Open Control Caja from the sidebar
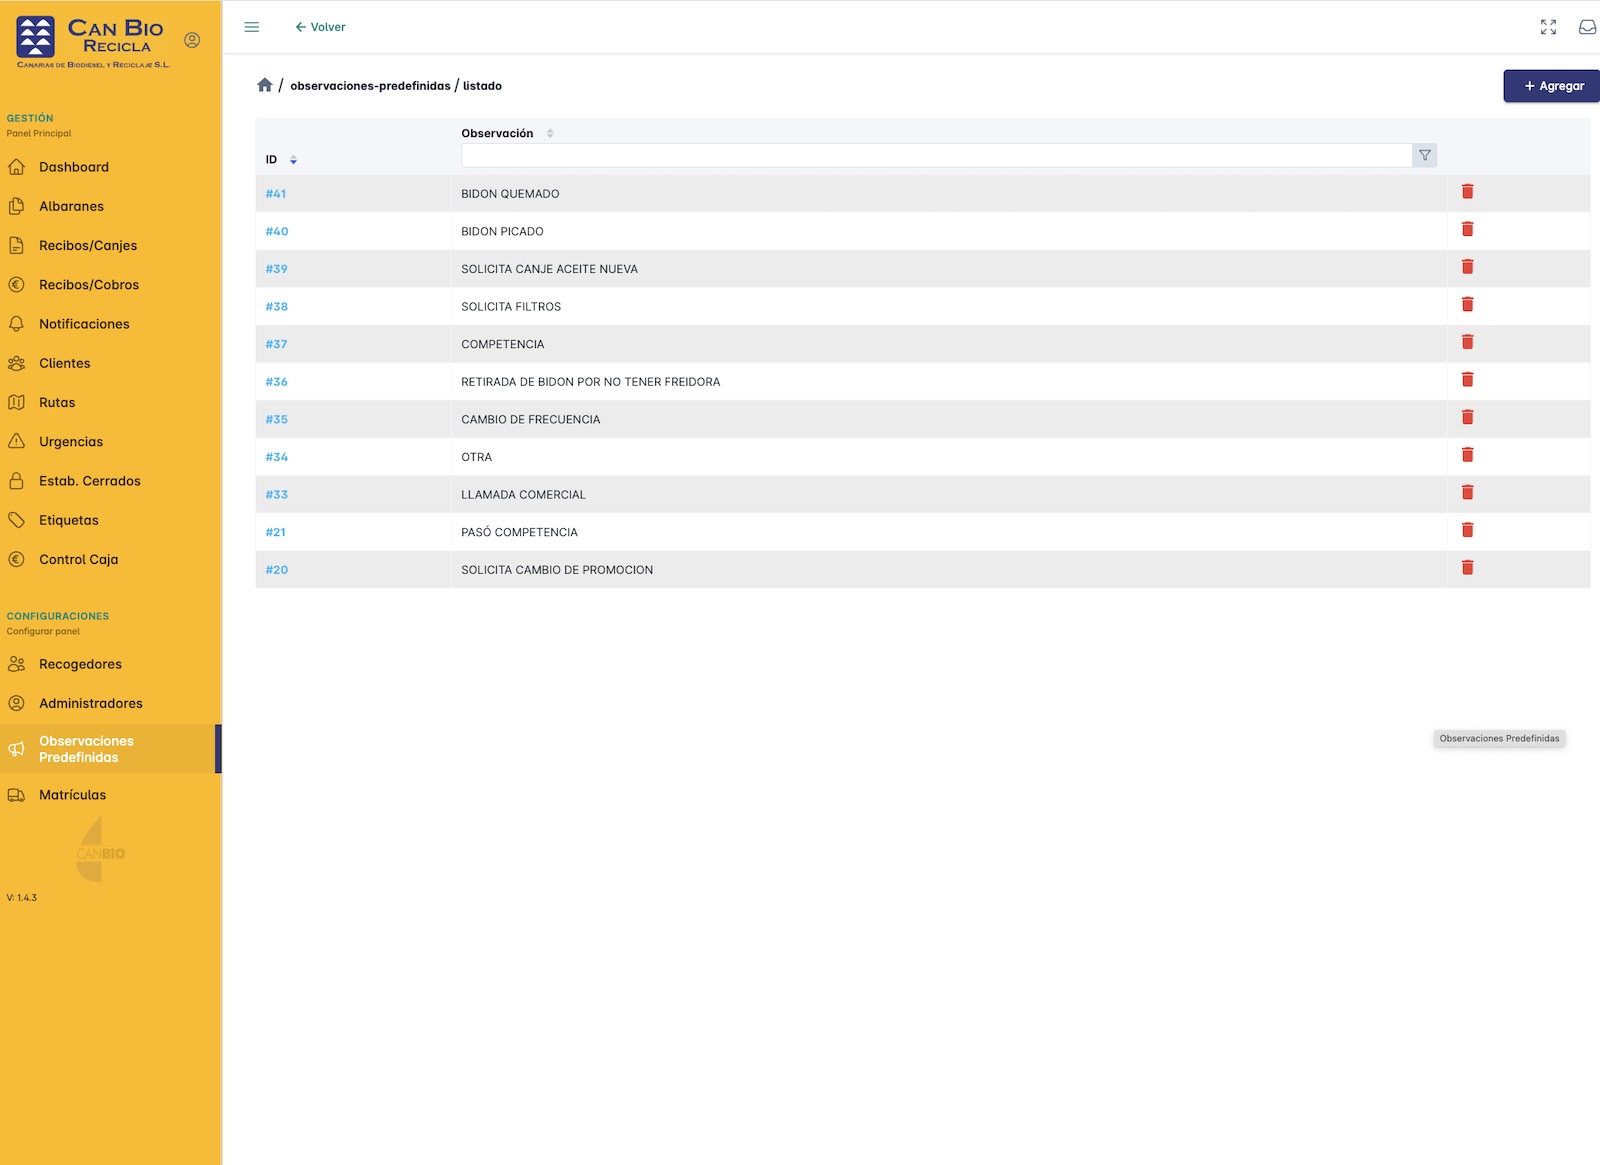The image size is (1600, 1165). coord(78,559)
